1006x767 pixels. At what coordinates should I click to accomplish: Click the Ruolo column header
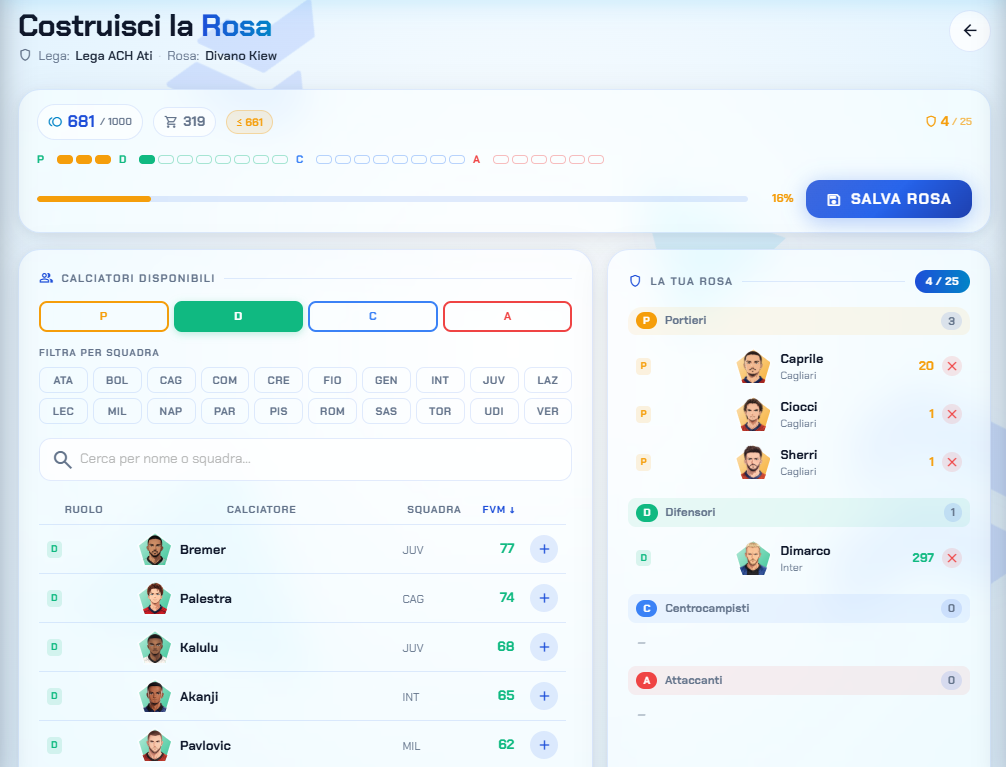click(83, 510)
